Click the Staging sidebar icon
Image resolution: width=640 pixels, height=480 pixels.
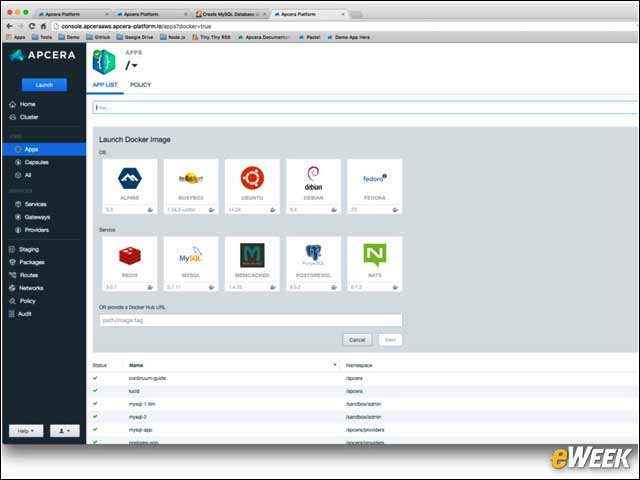(x=12, y=249)
